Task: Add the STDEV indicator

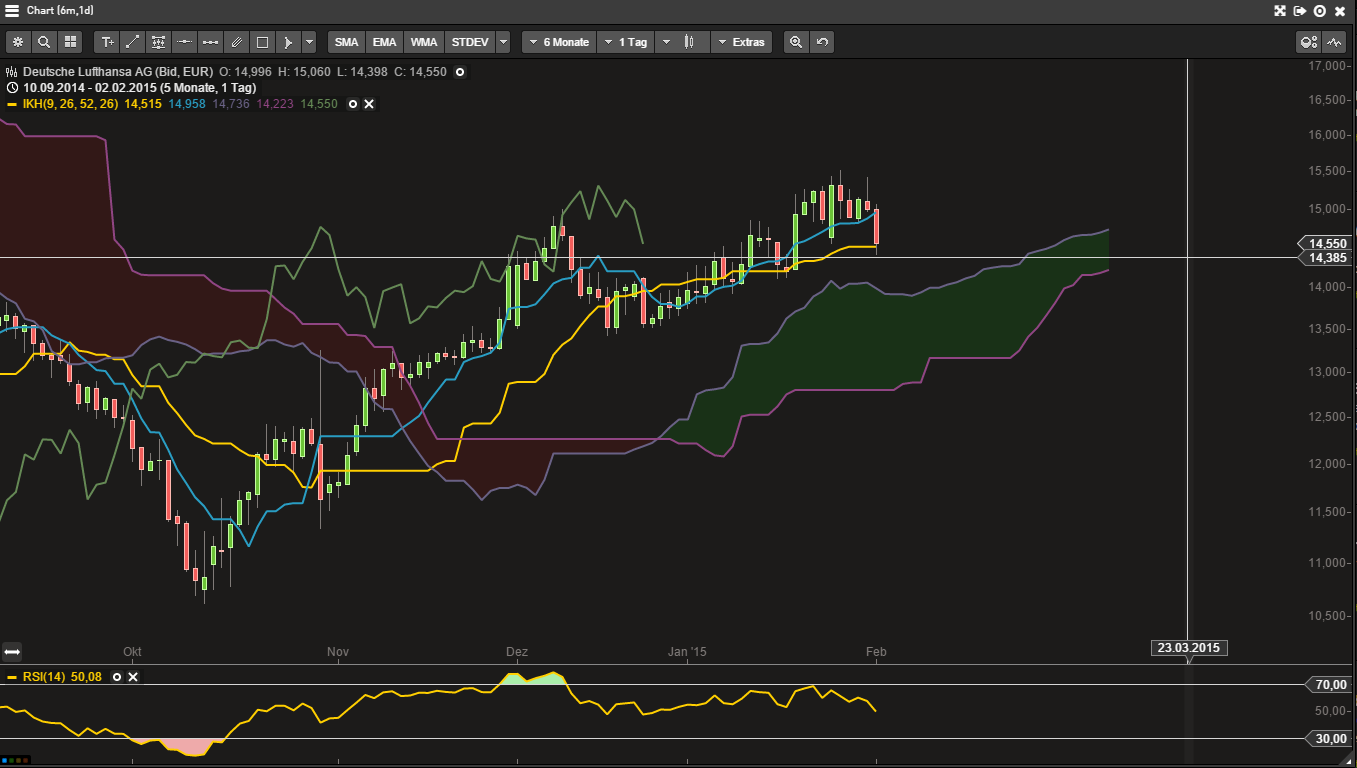Action: [470, 42]
